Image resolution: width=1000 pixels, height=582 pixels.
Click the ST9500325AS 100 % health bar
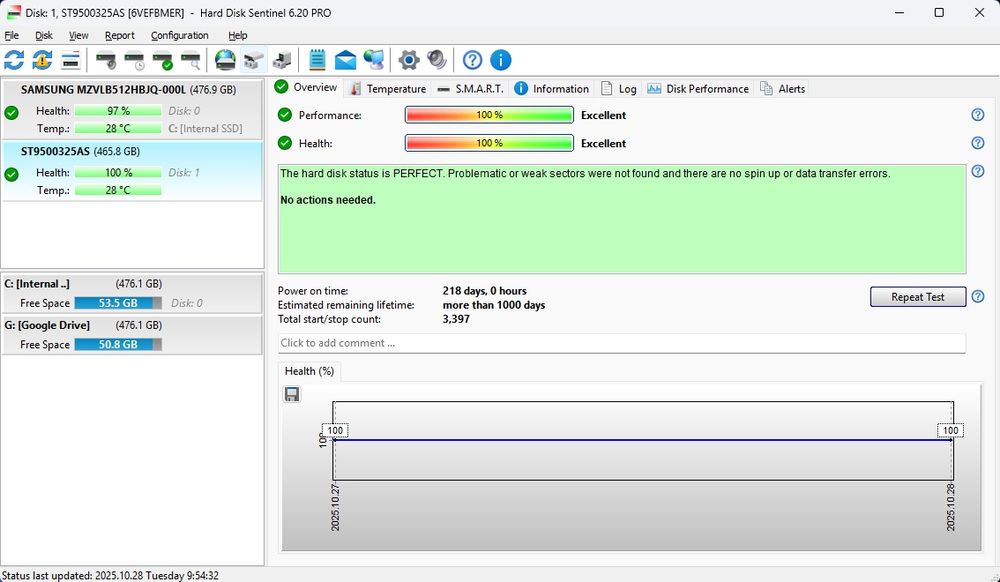(118, 172)
